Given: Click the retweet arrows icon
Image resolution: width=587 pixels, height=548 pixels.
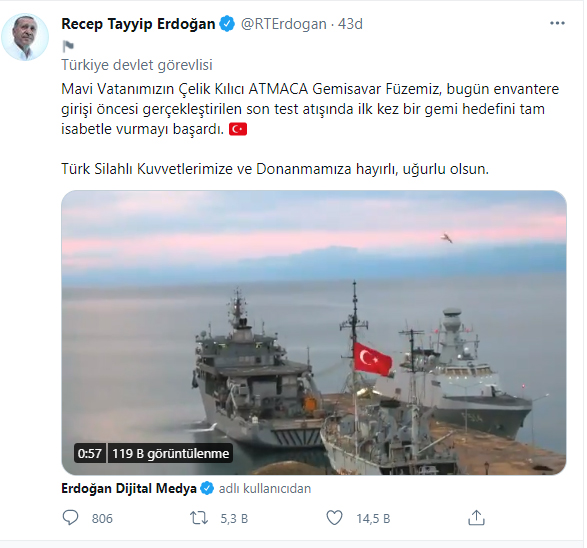Looking at the screenshot, I should coord(199,518).
